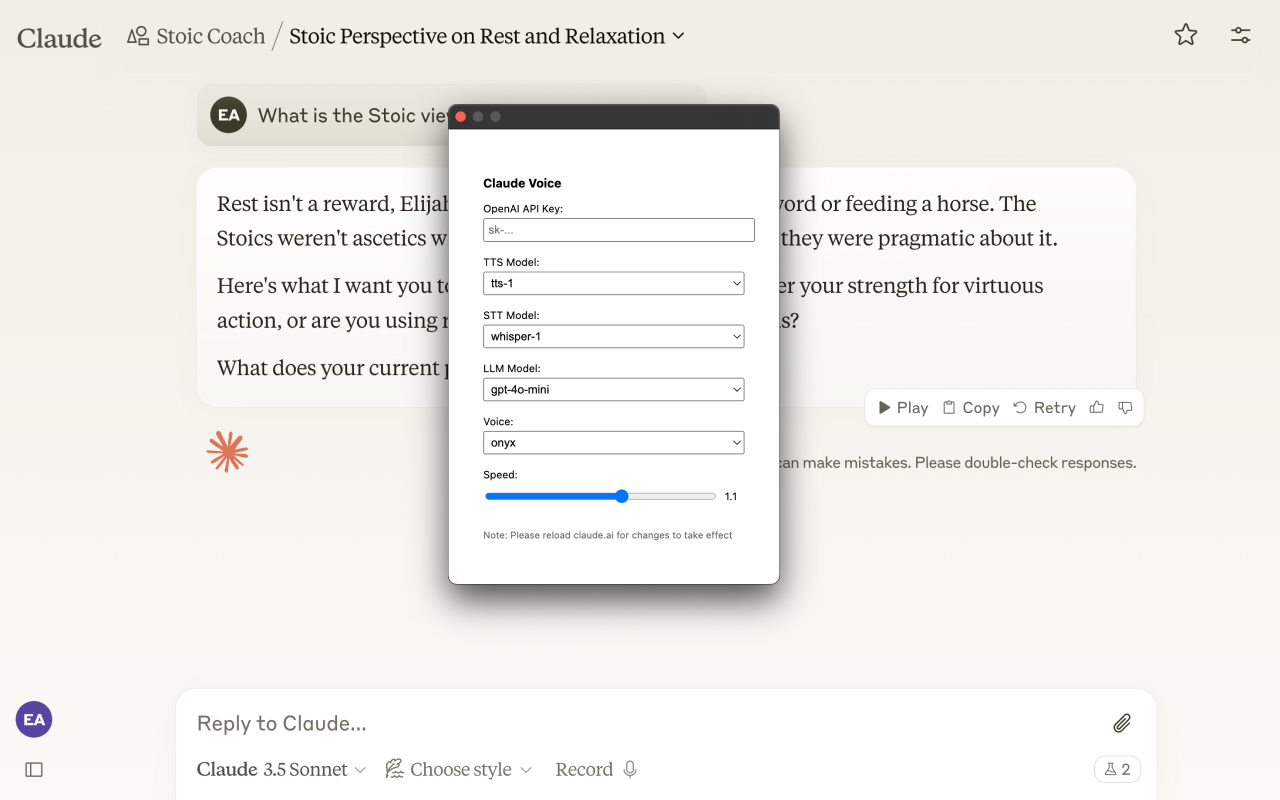Toggle the sidebar panel icon

click(34, 770)
